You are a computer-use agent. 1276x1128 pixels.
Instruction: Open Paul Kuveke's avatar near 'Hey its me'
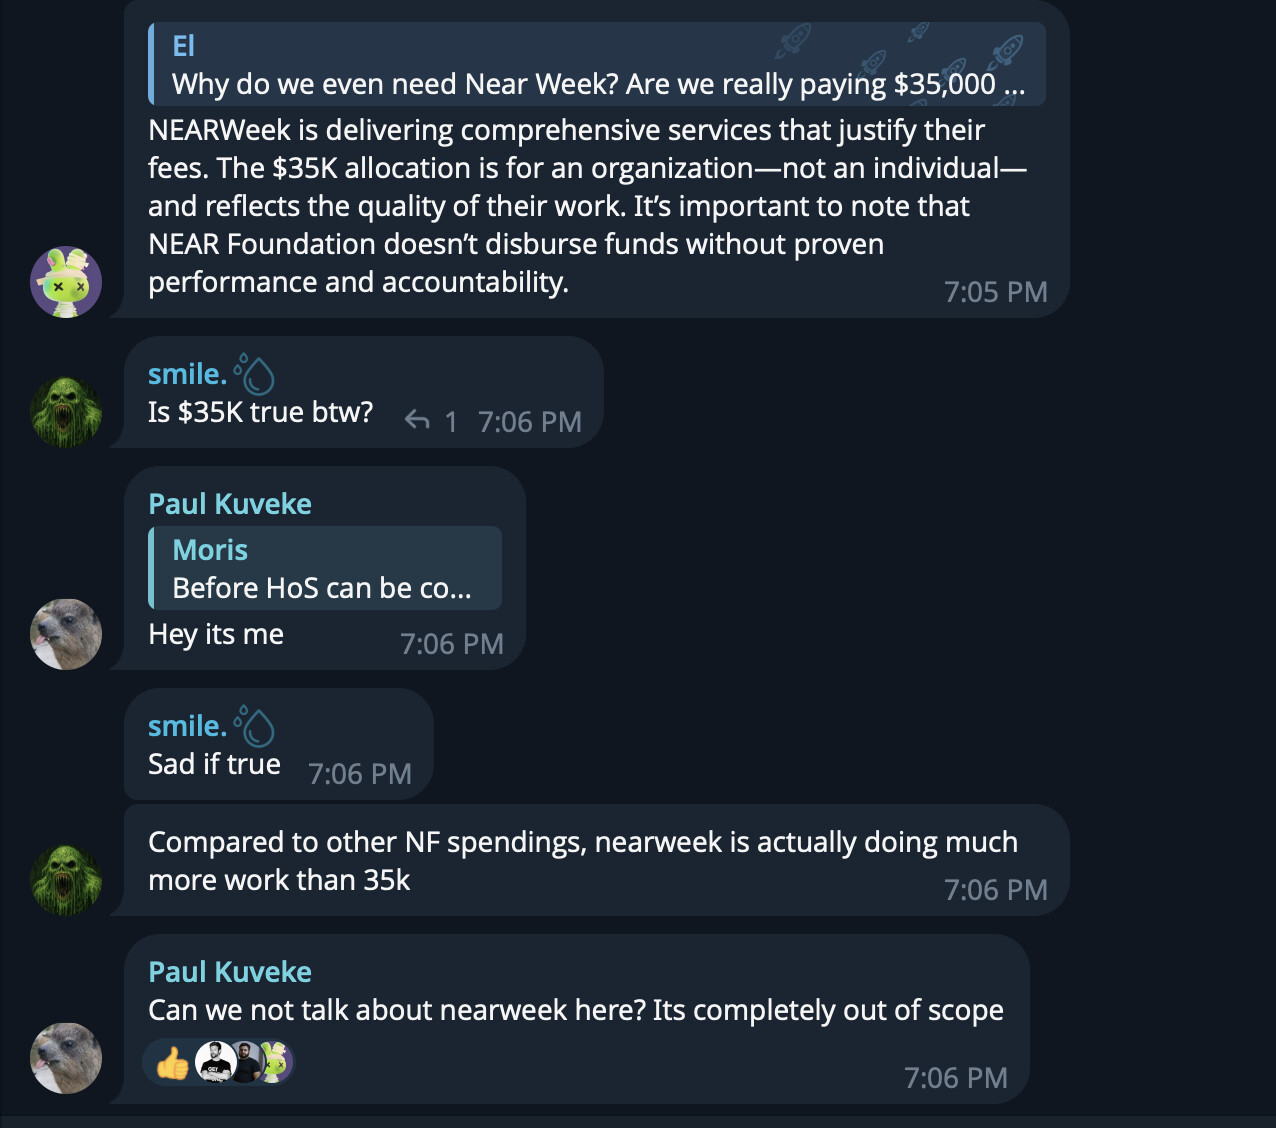coord(66,634)
